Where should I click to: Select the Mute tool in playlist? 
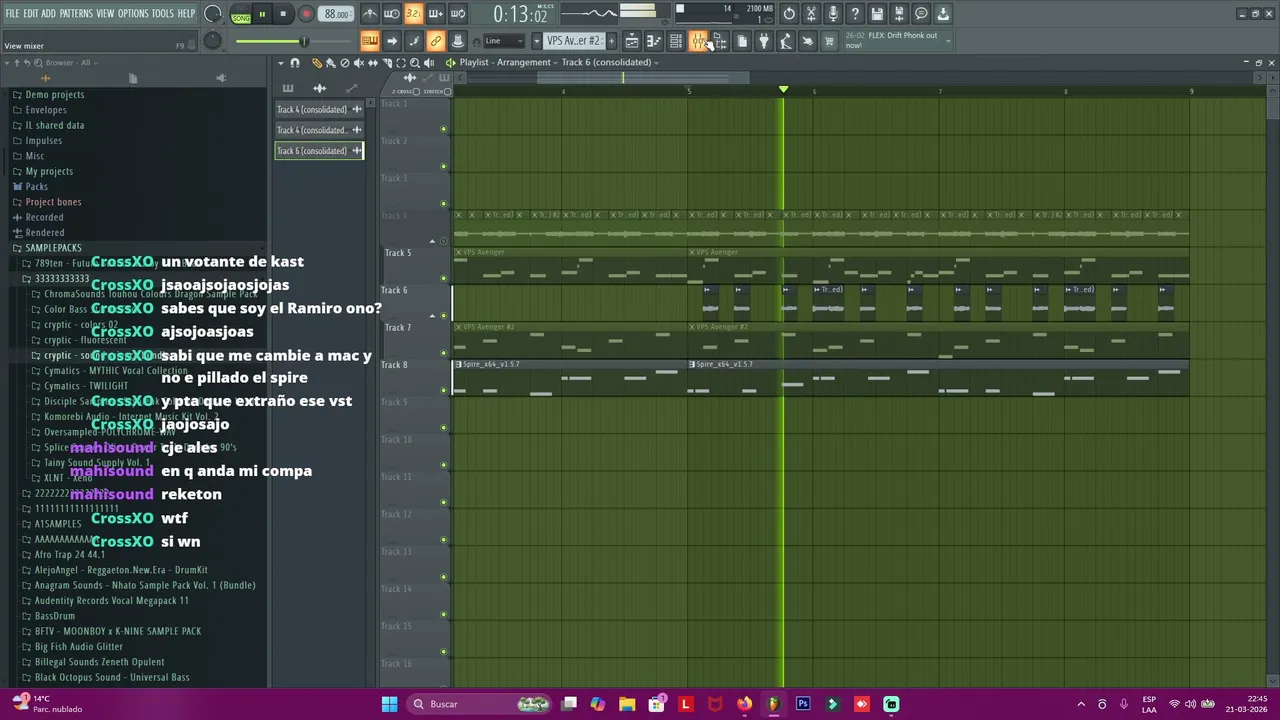[x=359, y=63]
